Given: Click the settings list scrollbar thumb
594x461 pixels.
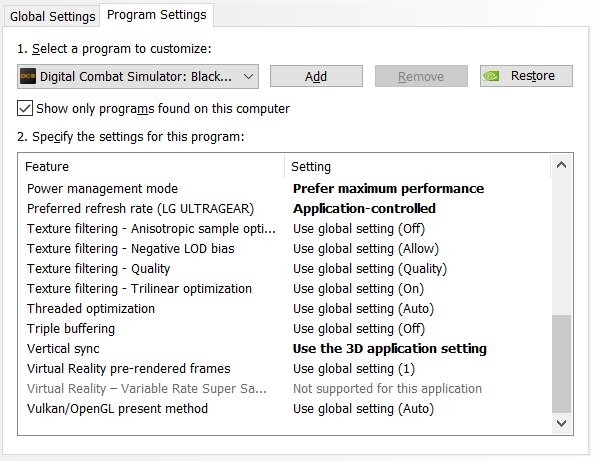Looking at the screenshot, I should click(561, 364).
